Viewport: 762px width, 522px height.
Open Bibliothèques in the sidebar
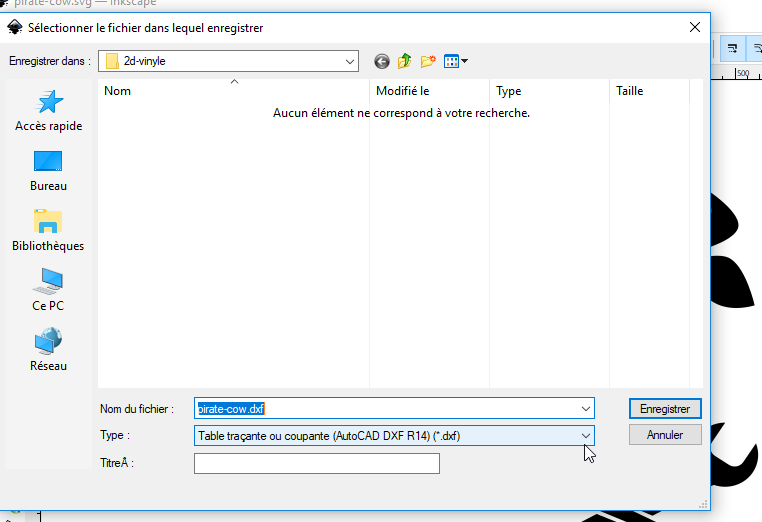(49, 231)
